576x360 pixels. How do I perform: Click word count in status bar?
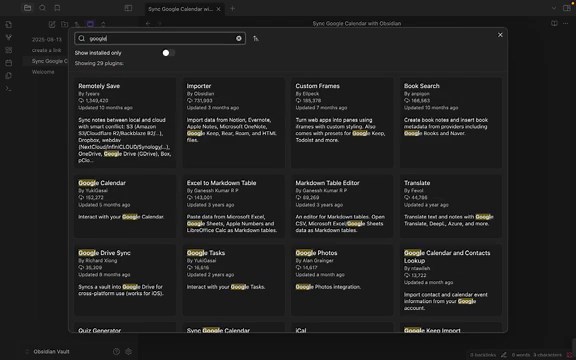(521, 355)
